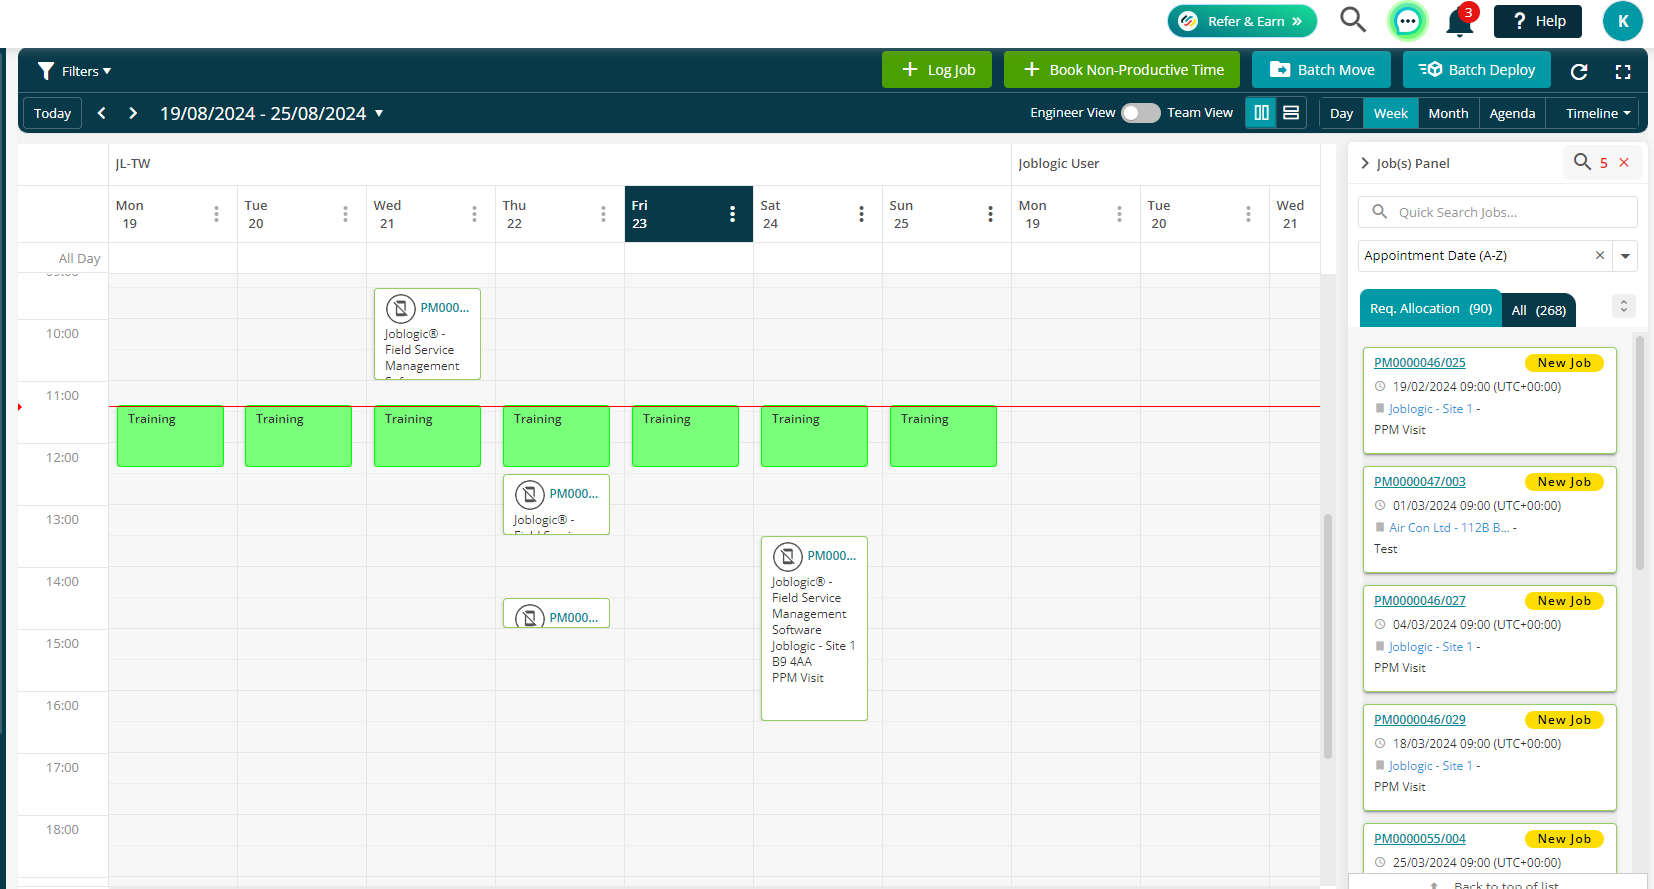Click the Batch Deploy button
The height and width of the screenshot is (889, 1654).
coord(1477,70)
